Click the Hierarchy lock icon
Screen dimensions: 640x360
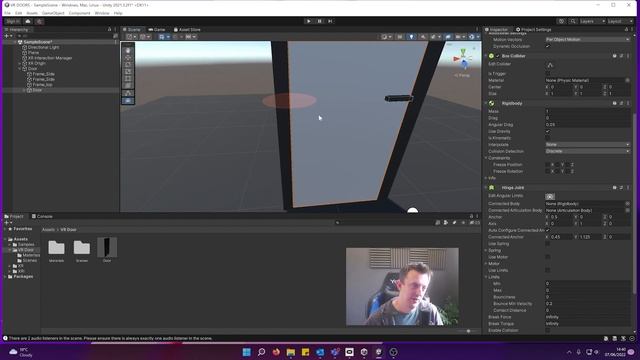click(x=109, y=29)
